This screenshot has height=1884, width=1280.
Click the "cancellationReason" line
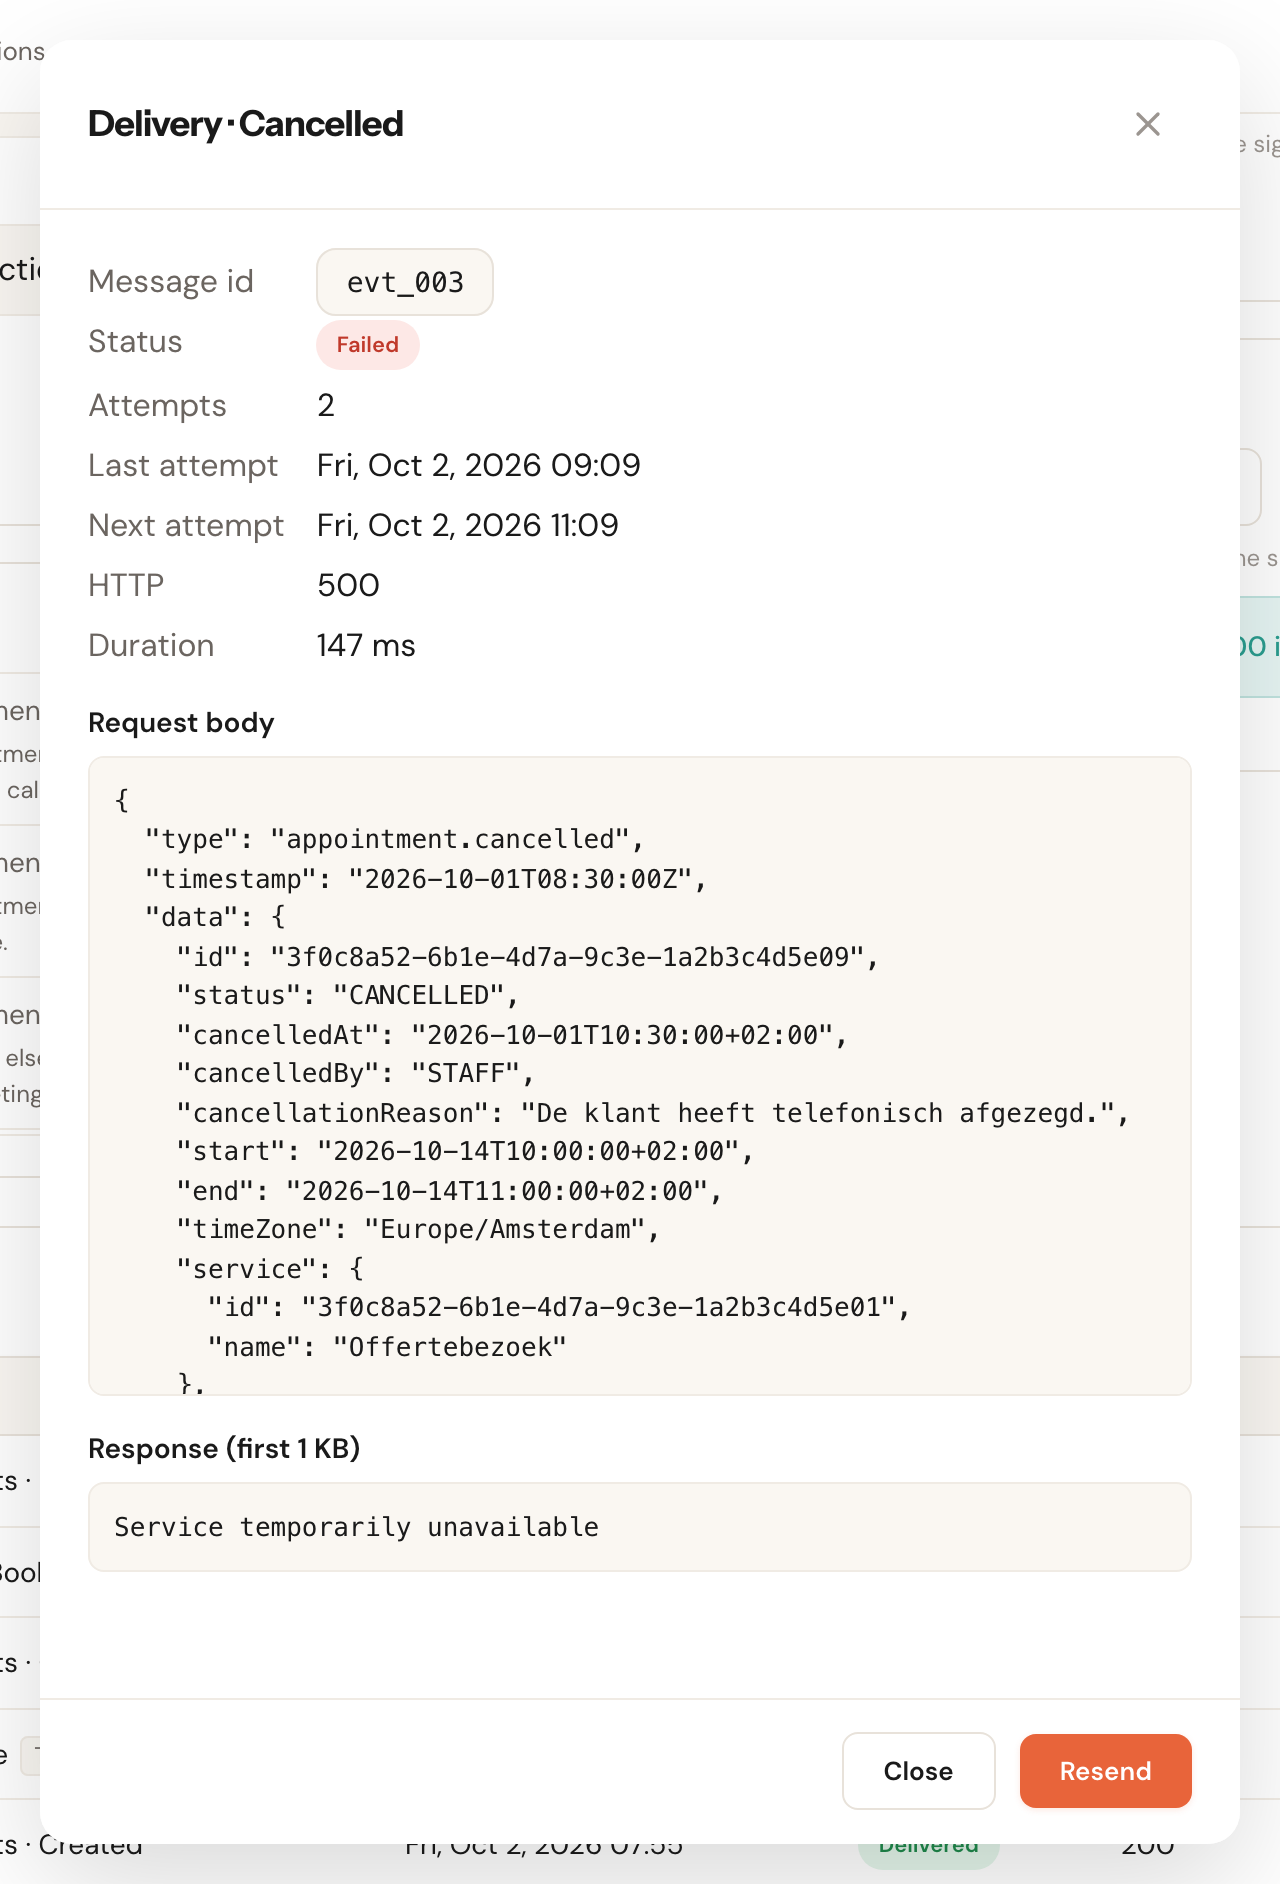(x=653, y=1113)
